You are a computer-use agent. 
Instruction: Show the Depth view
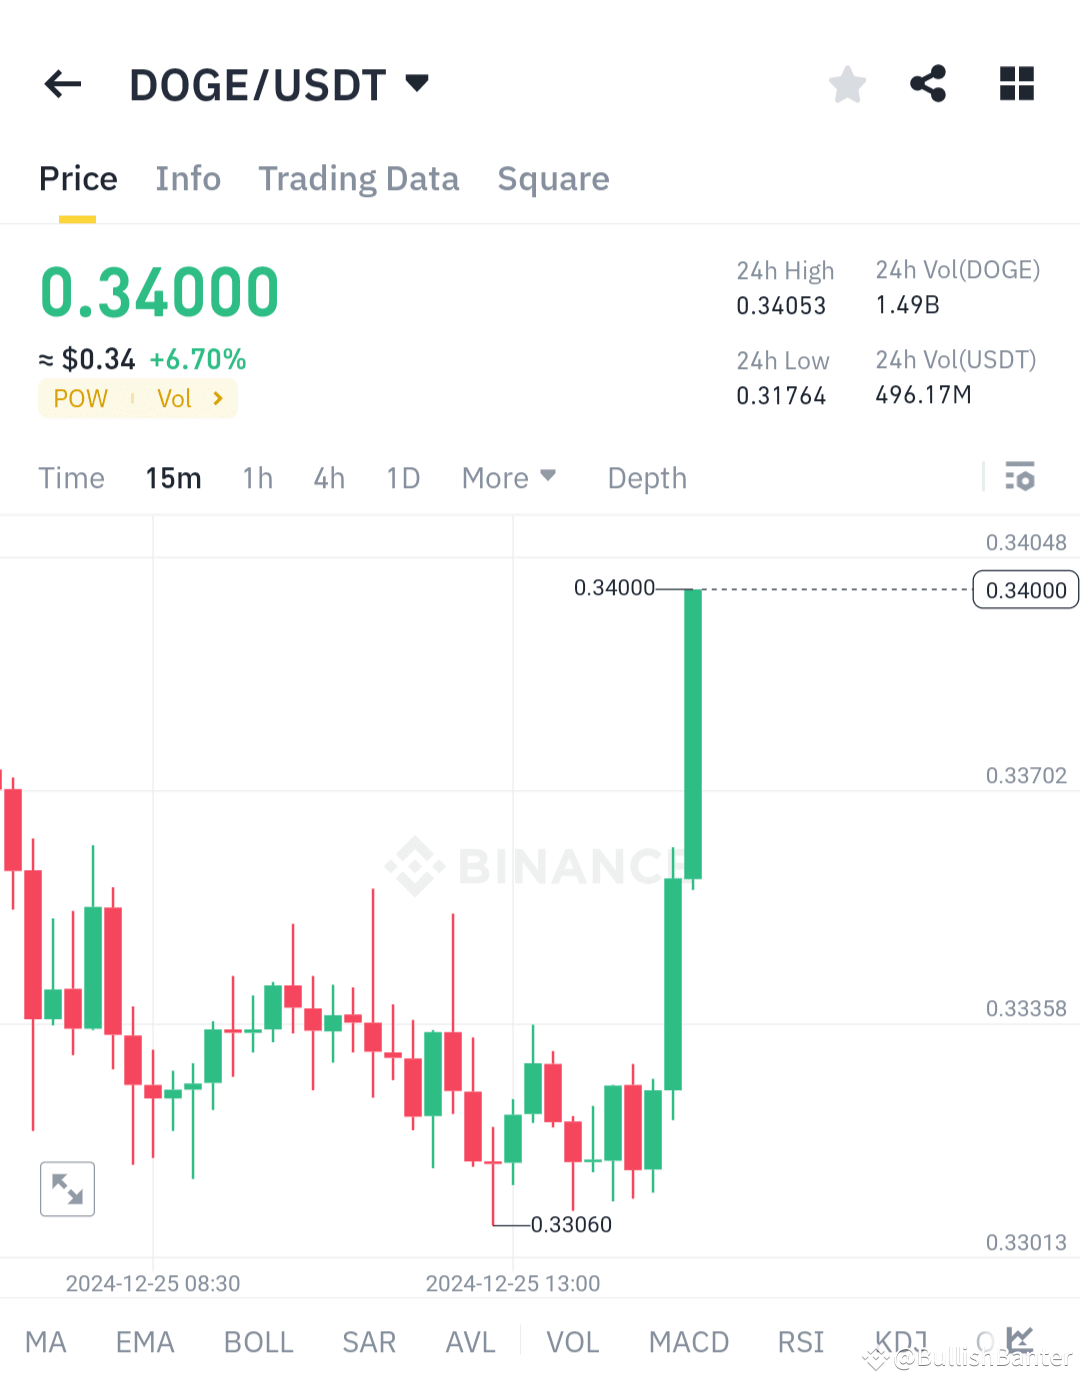click(x=646, y=478)
